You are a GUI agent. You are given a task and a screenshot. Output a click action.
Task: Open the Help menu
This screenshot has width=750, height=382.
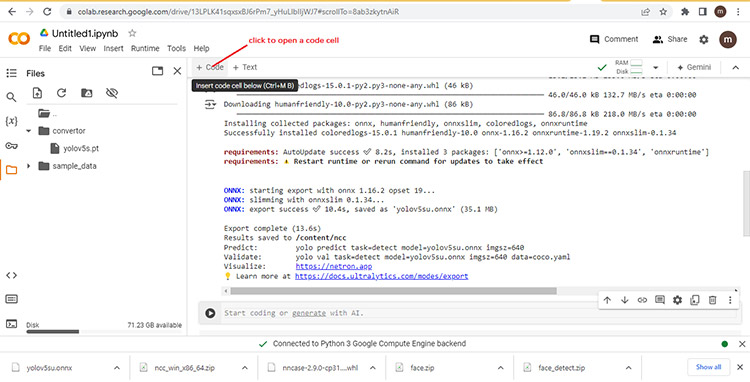click(x=201, y=48)
